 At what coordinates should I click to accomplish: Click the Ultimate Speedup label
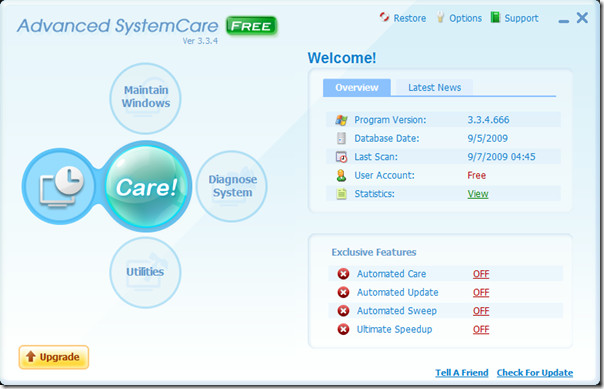click(x=394, y=329)
